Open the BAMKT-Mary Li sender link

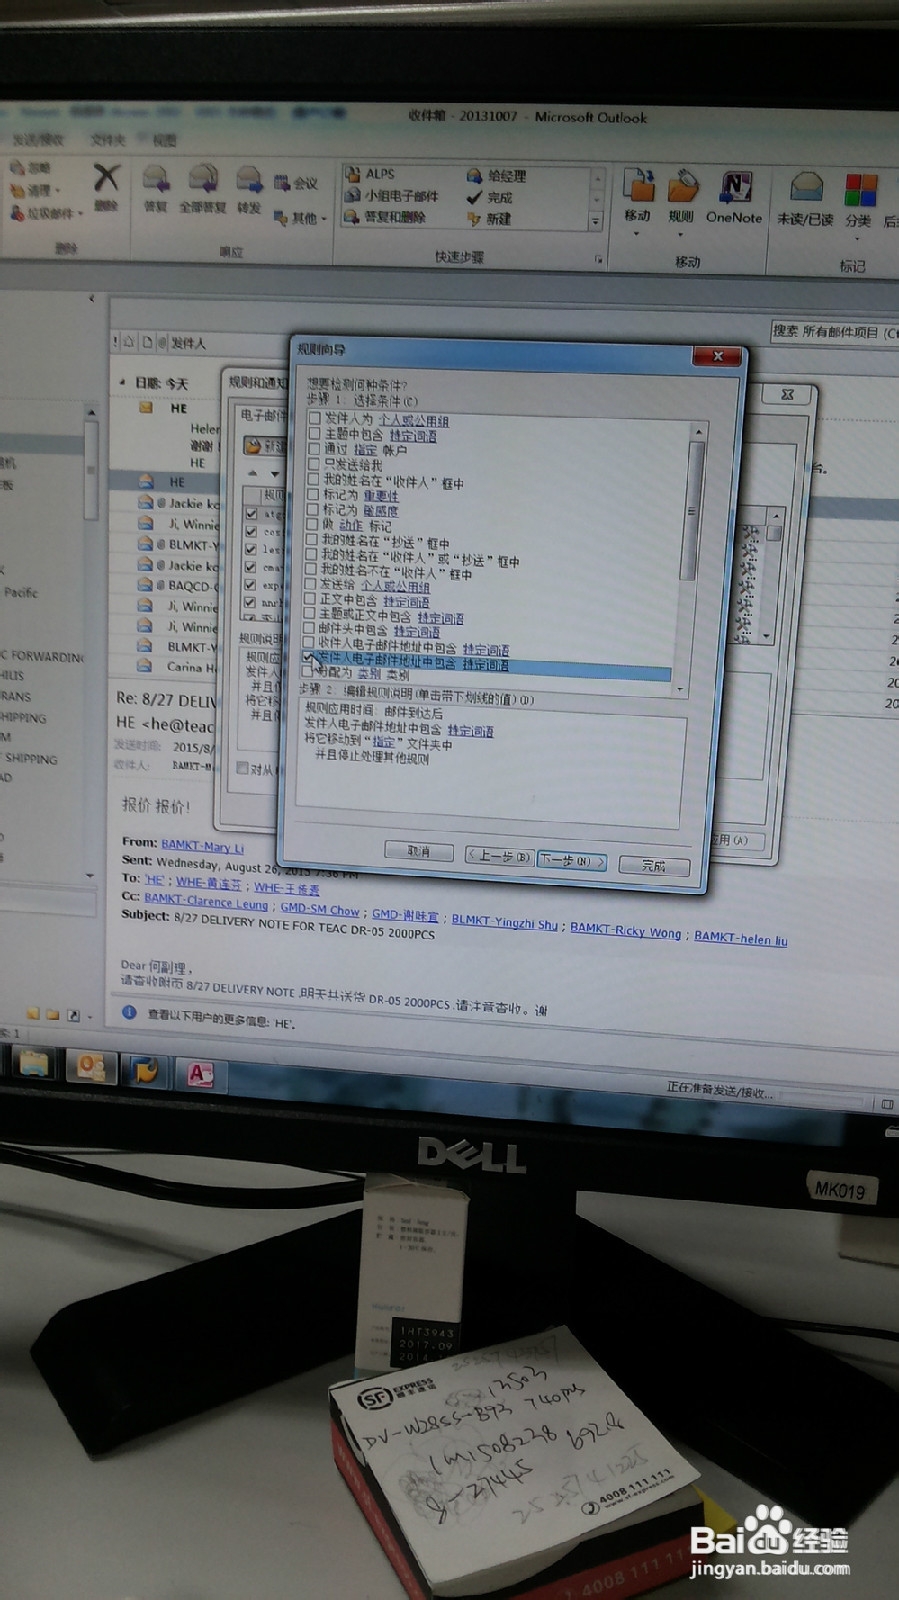click(203, 846)
